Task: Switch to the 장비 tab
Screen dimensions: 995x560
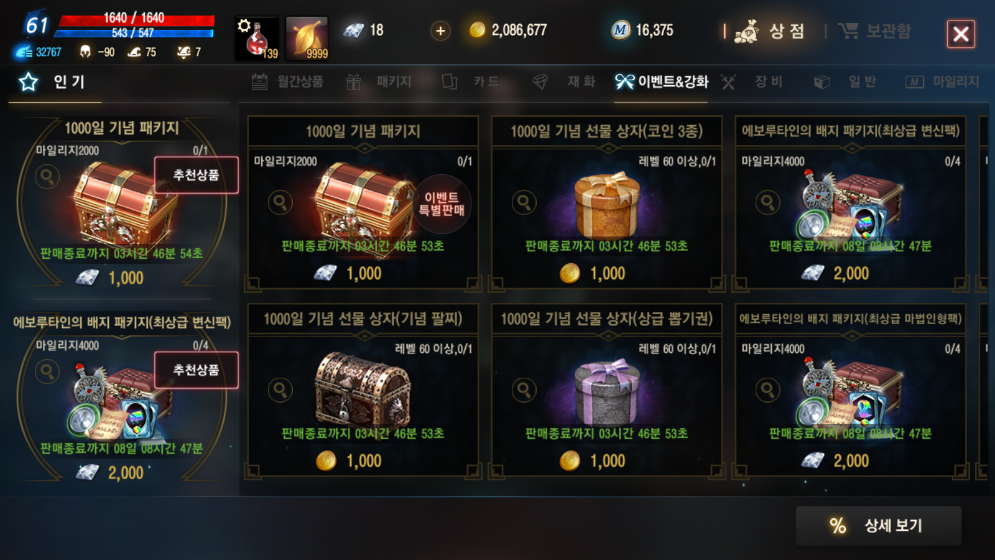Action: [x=753, y=82]
